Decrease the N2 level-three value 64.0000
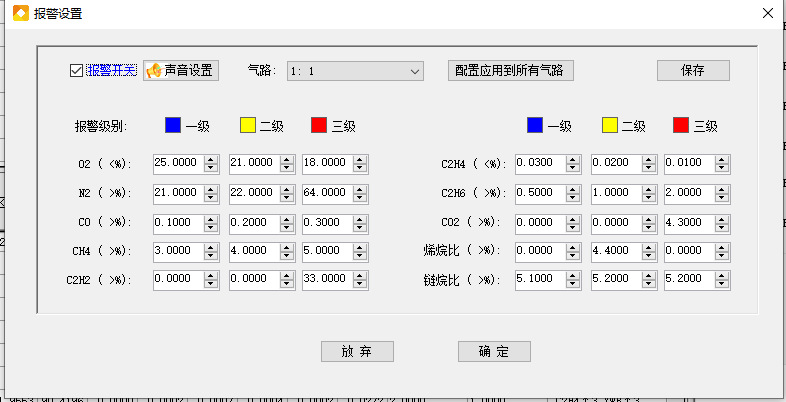 [360, 199]
